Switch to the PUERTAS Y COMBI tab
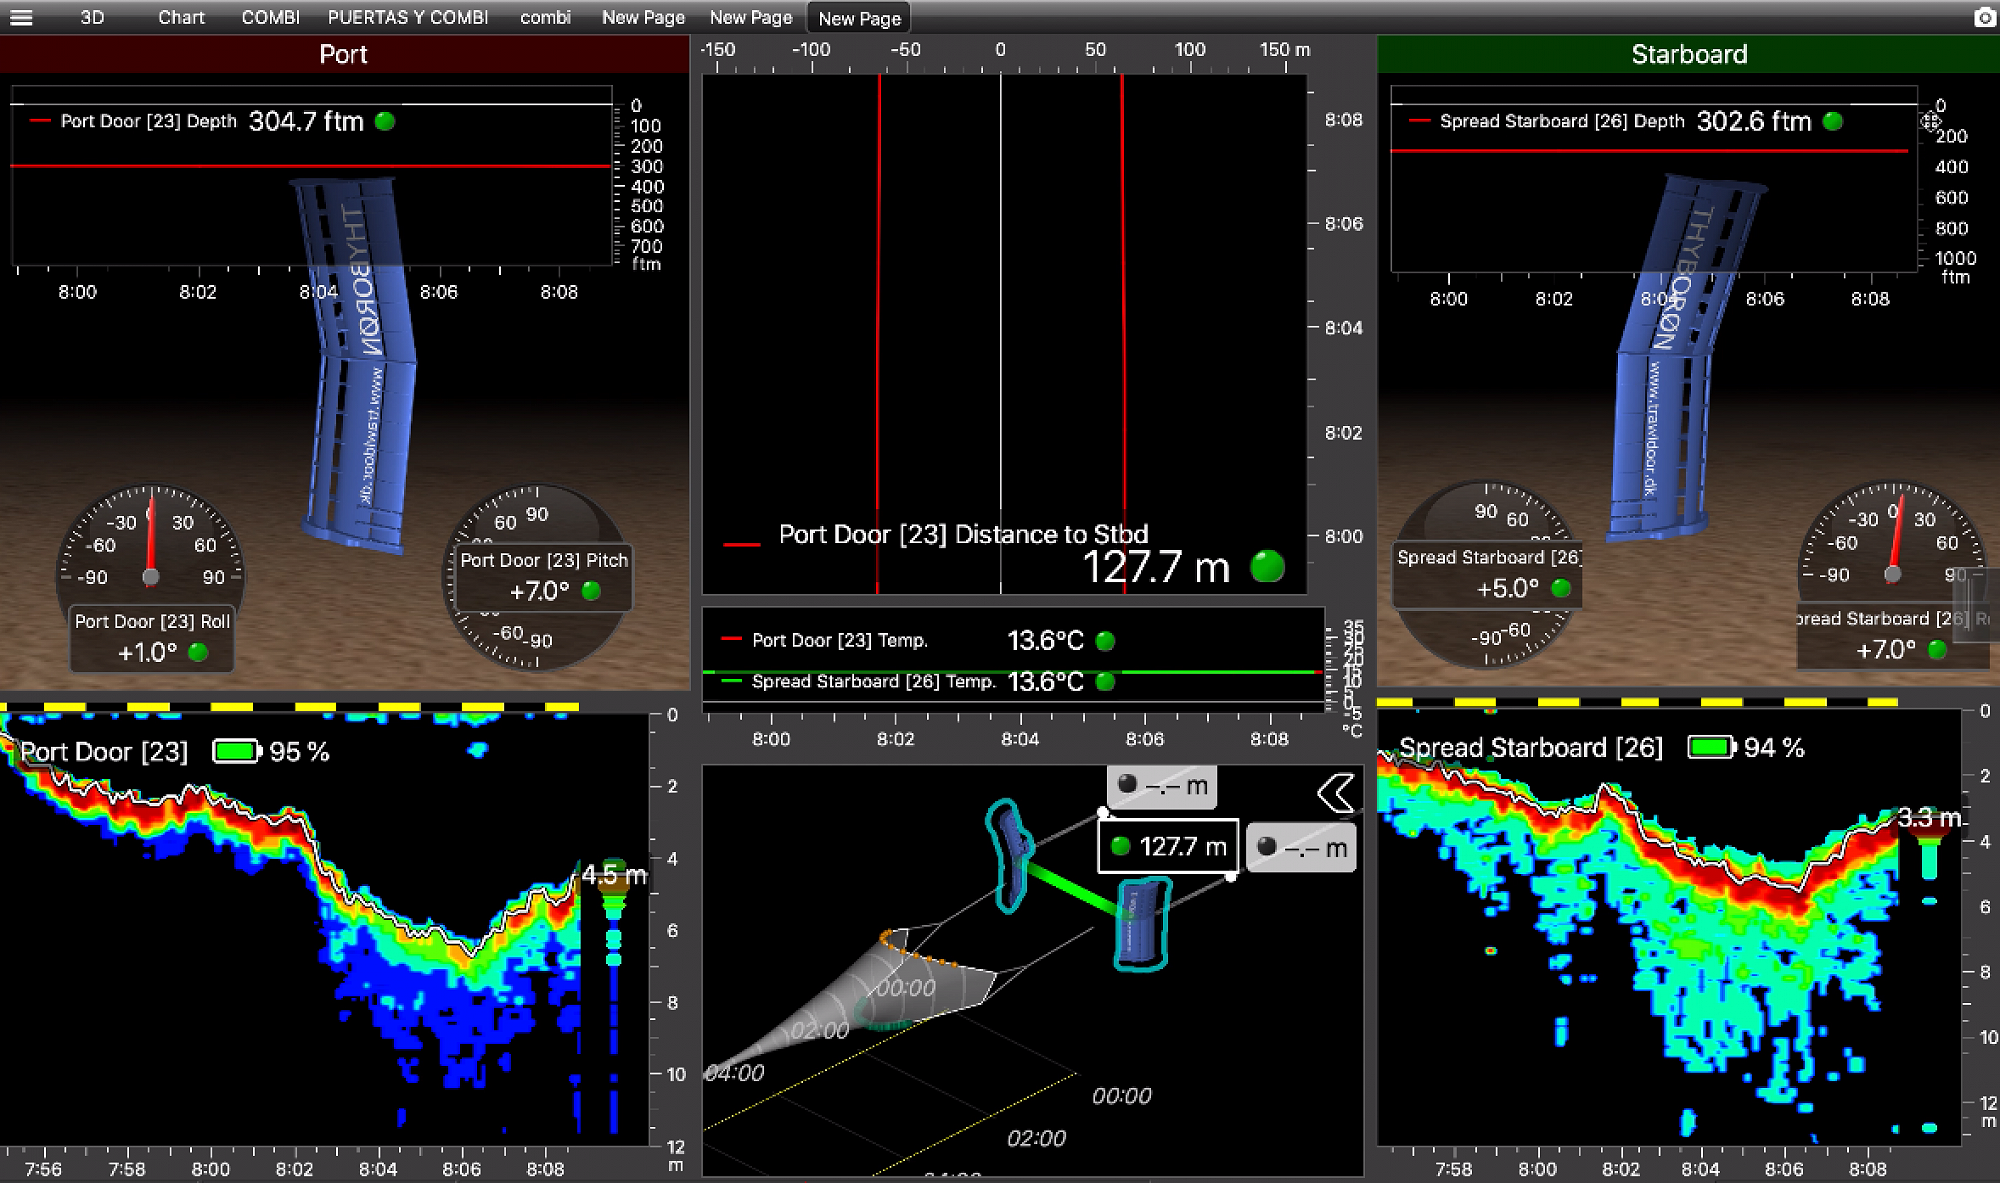This screenshot has width=2000, height=1183. pyautogui.click(x=408, y=17)
